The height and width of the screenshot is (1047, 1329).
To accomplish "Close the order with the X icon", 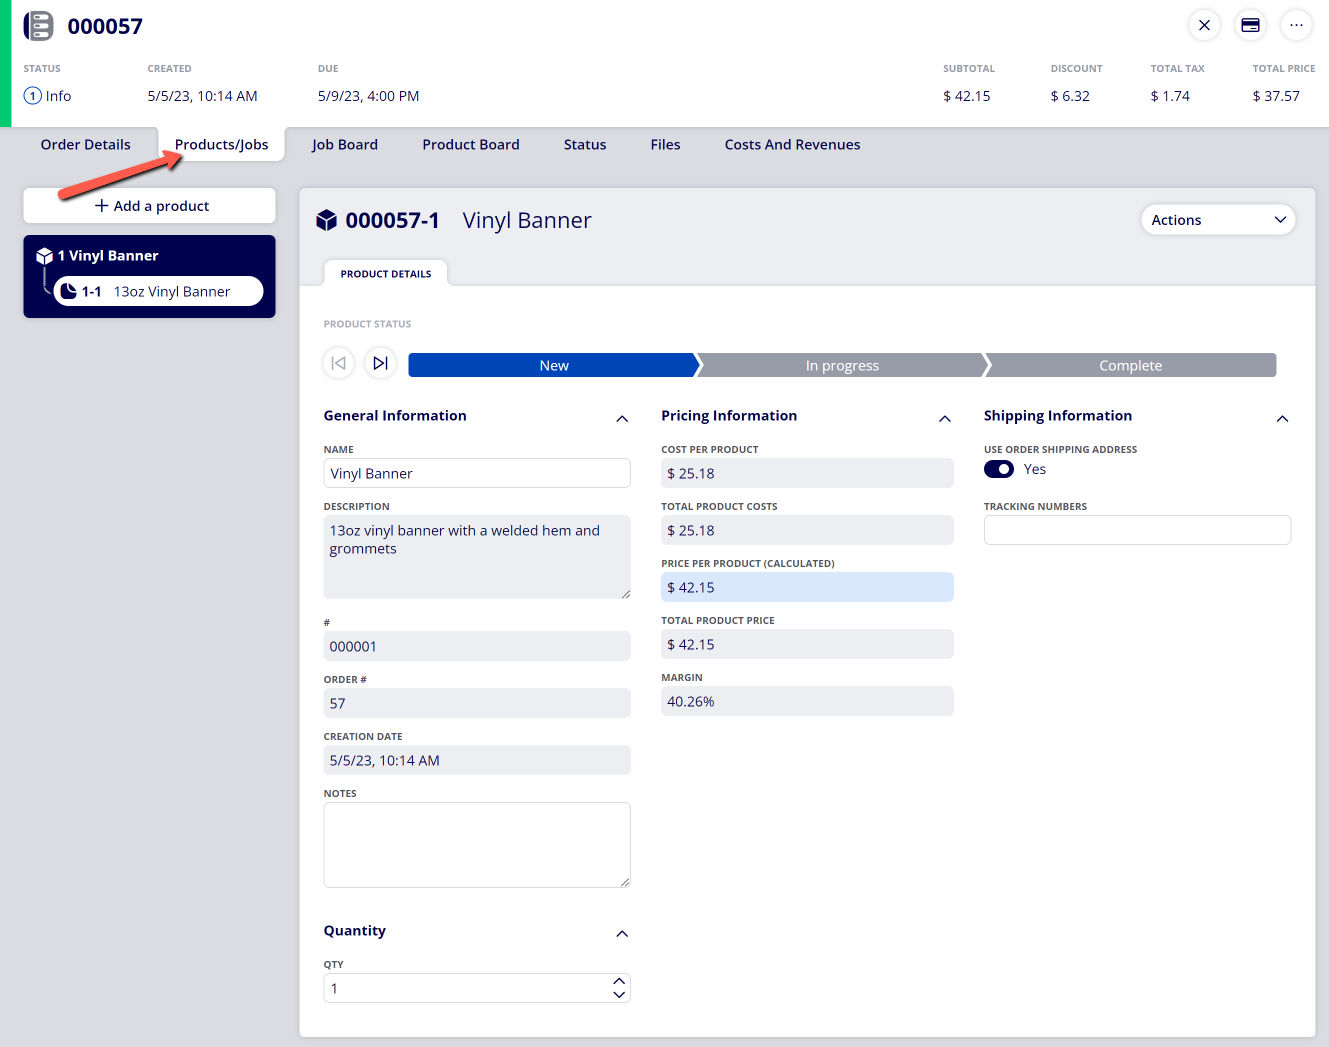I will [1204, 25].
